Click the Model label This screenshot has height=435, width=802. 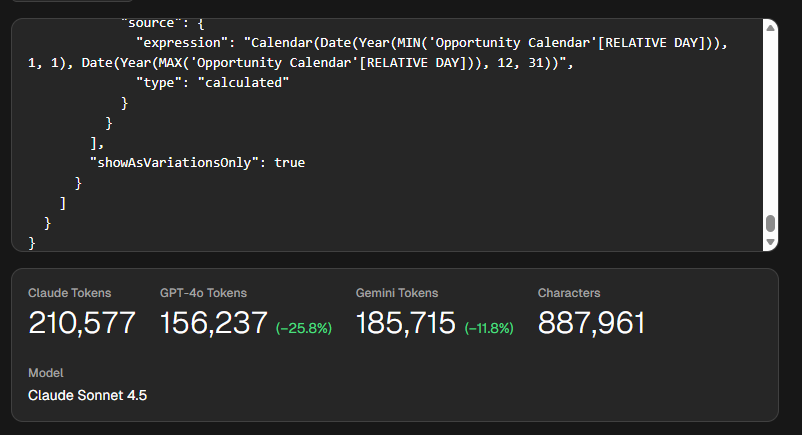[x=46, y=372]
